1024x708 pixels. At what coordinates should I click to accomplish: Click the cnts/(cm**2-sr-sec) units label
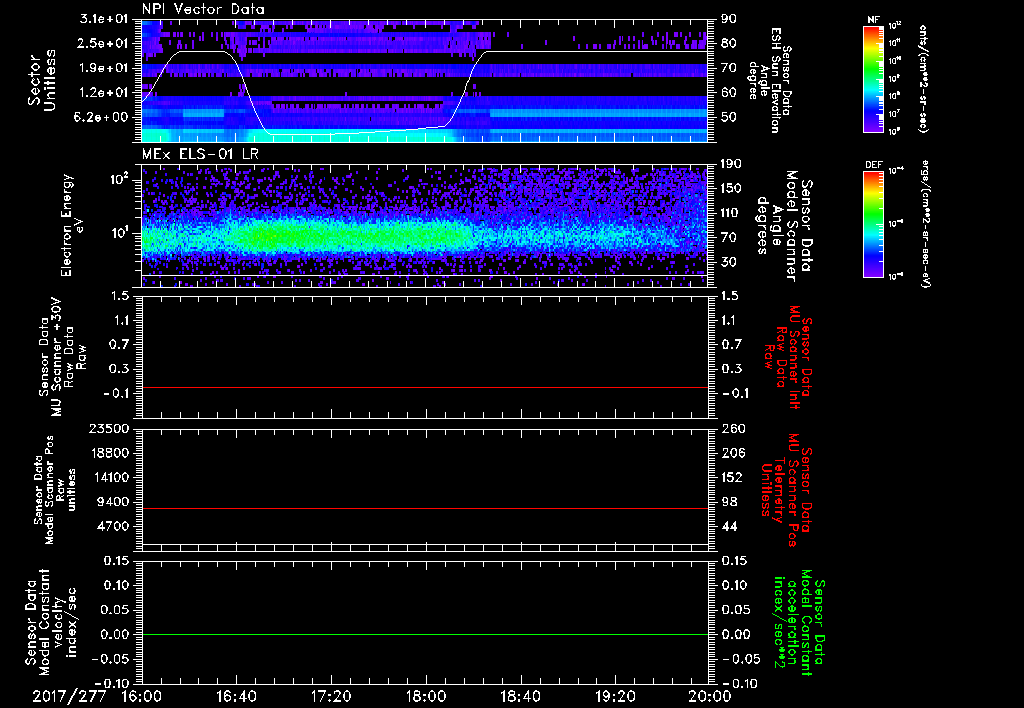coord(923,78)
